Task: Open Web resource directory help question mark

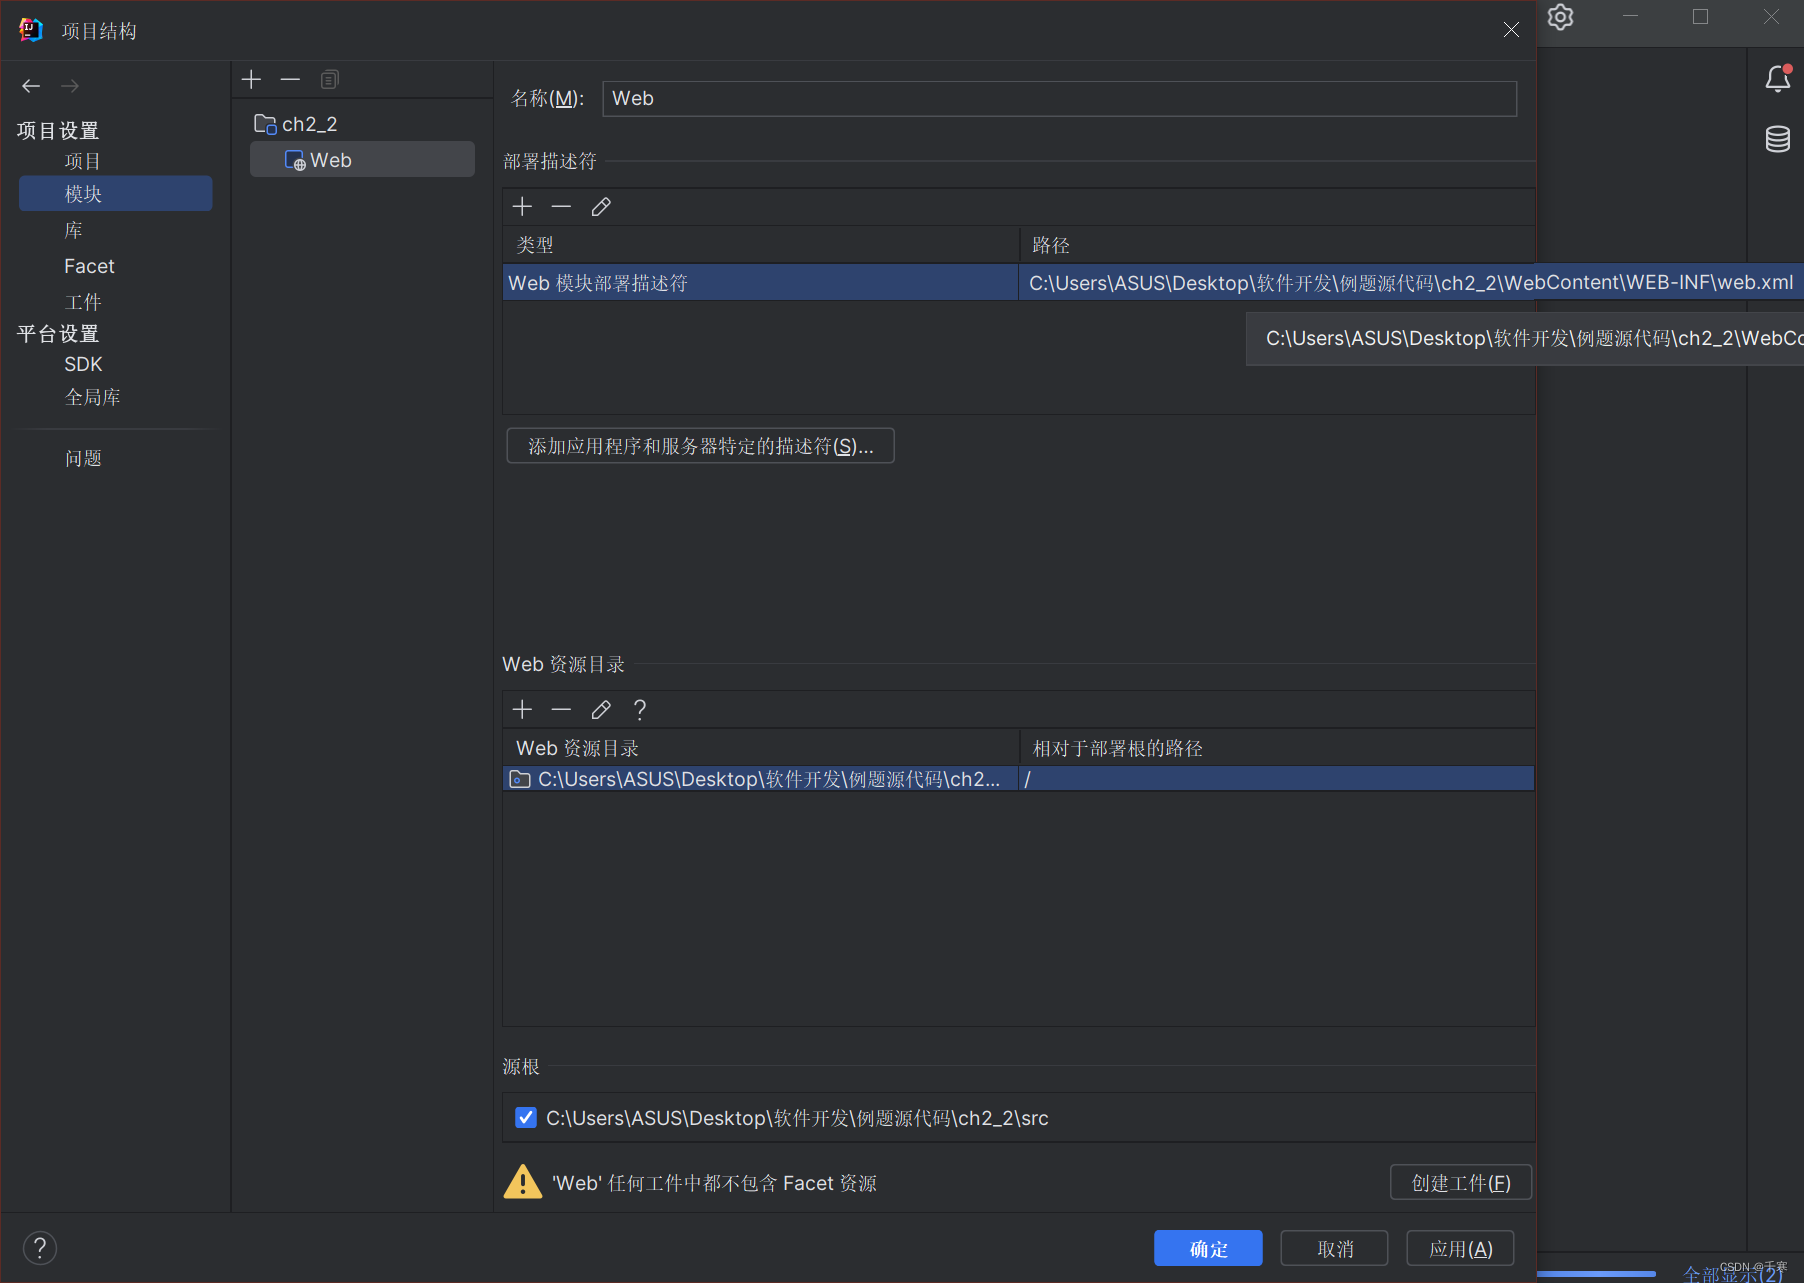Action: (640, 710)
